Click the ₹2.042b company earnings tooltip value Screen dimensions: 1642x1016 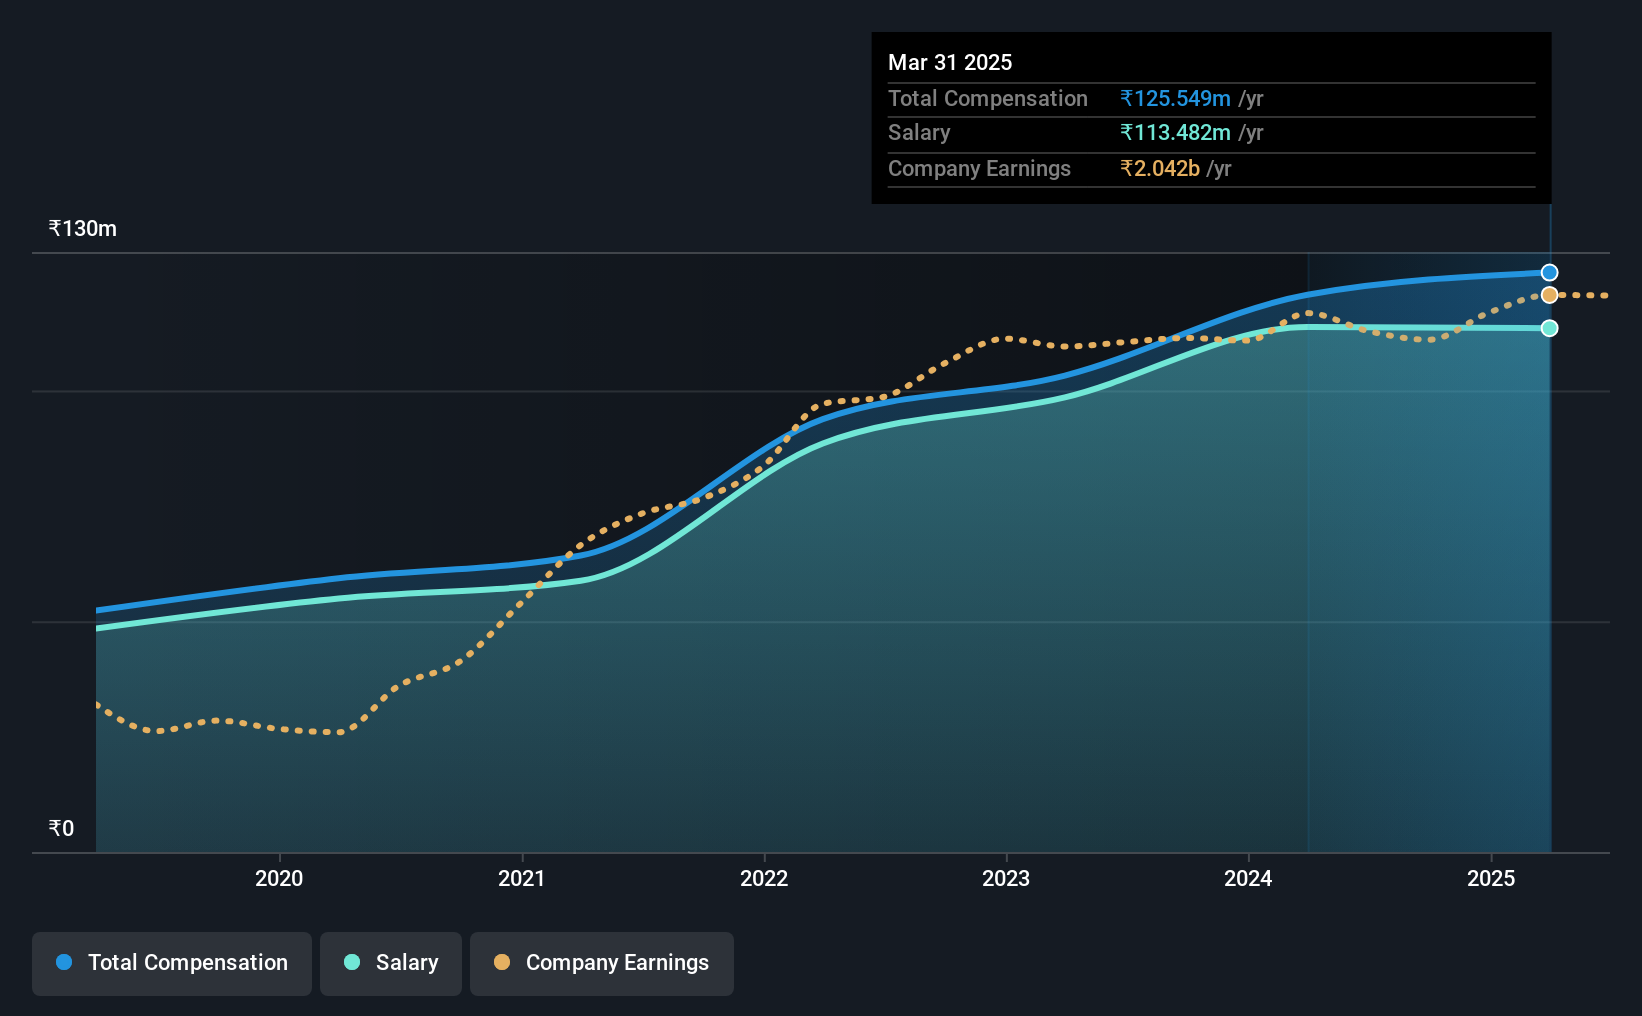(x=1160, y=168)
